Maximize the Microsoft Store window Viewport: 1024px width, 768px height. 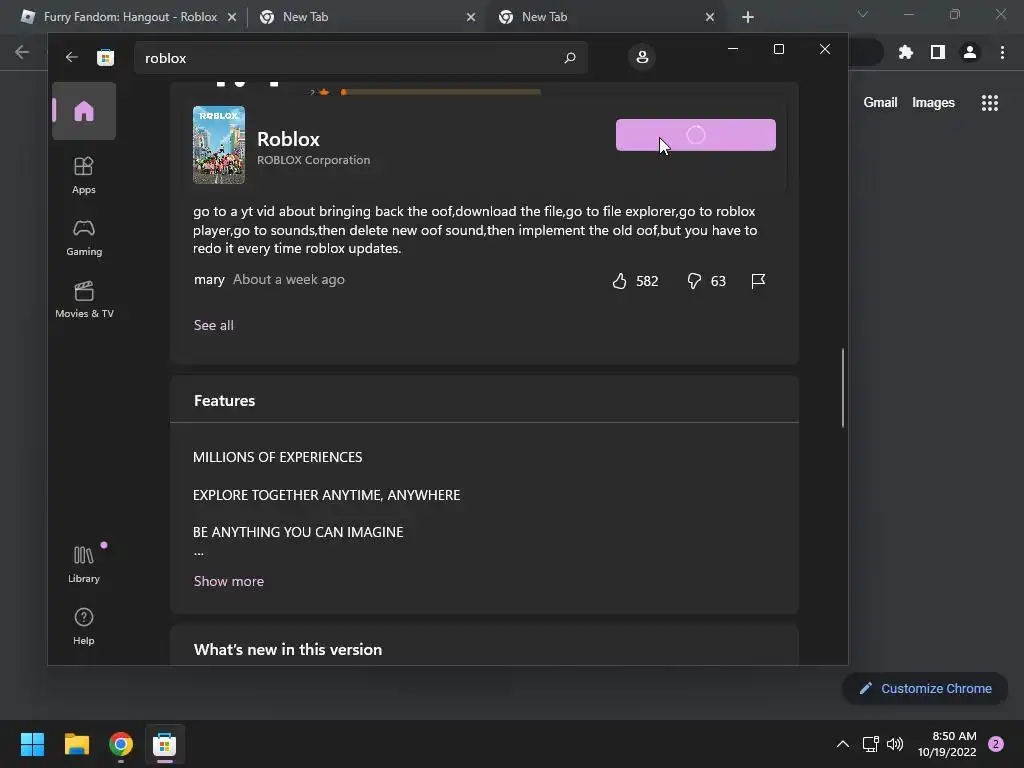click(778, 49)
